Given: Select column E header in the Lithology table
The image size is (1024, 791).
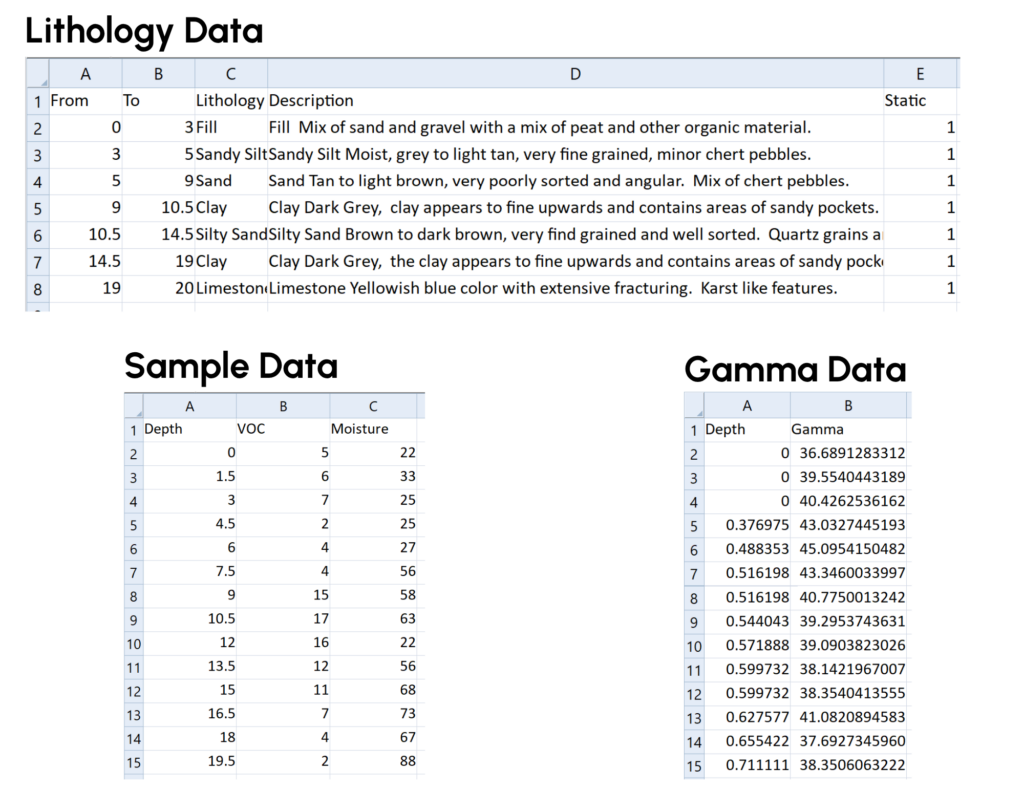Looking at the screenshot, I should point(920,73).
